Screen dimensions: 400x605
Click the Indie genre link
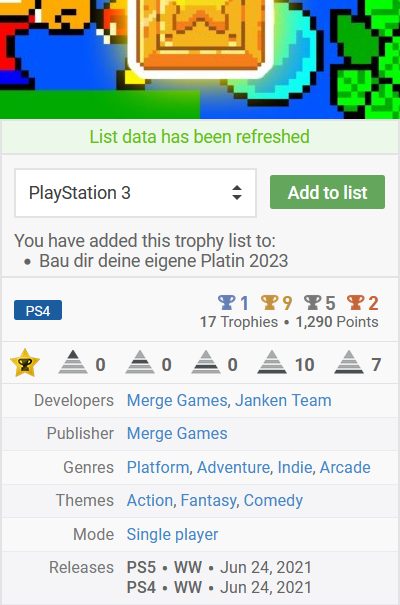(x=295, y=468)
